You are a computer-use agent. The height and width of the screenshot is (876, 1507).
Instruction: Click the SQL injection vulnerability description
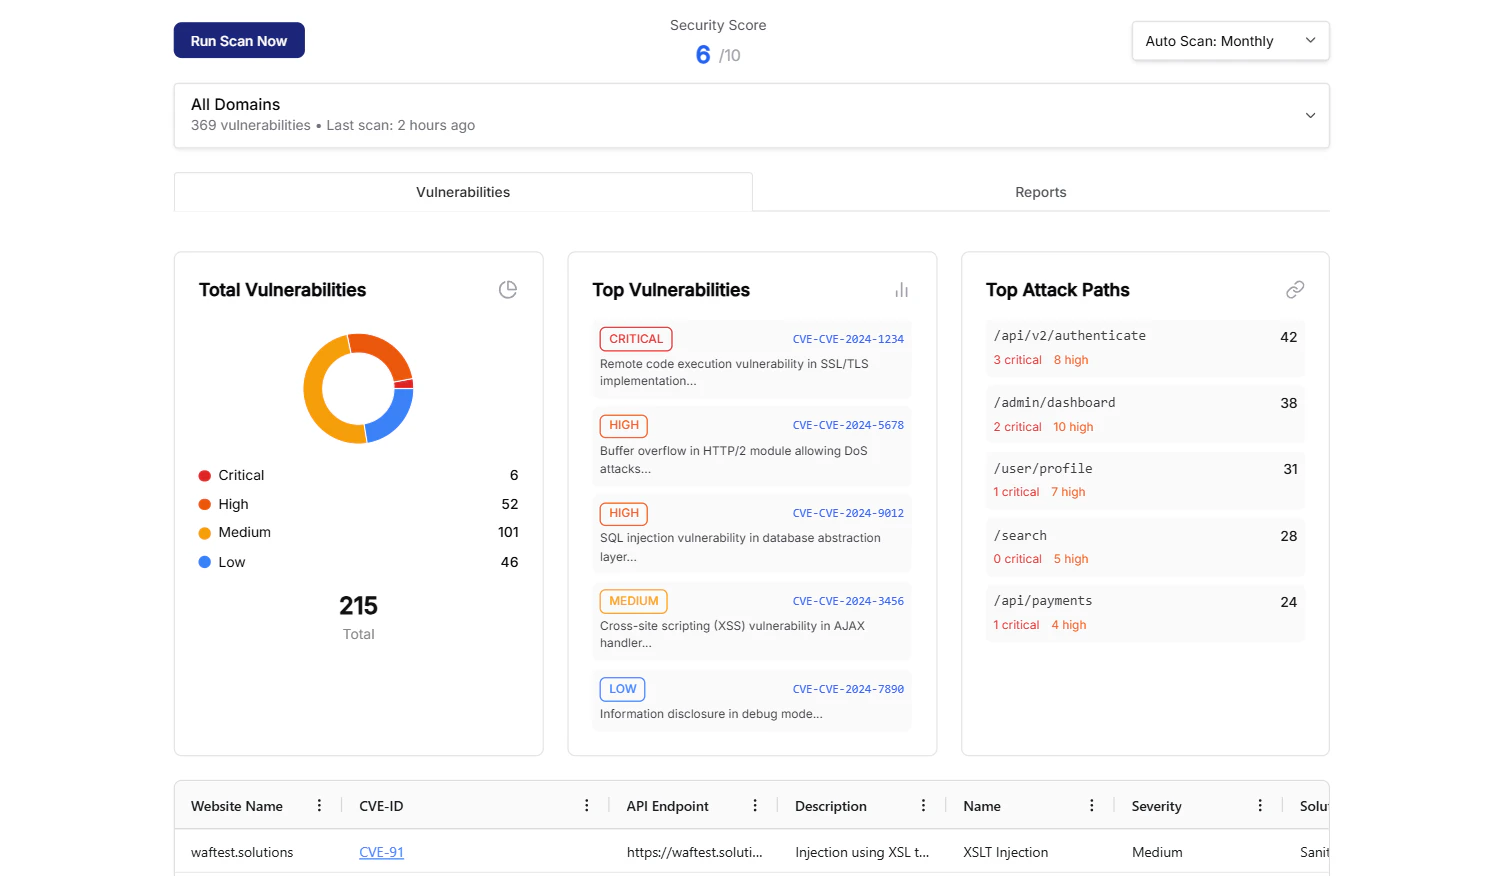[740, 547]
